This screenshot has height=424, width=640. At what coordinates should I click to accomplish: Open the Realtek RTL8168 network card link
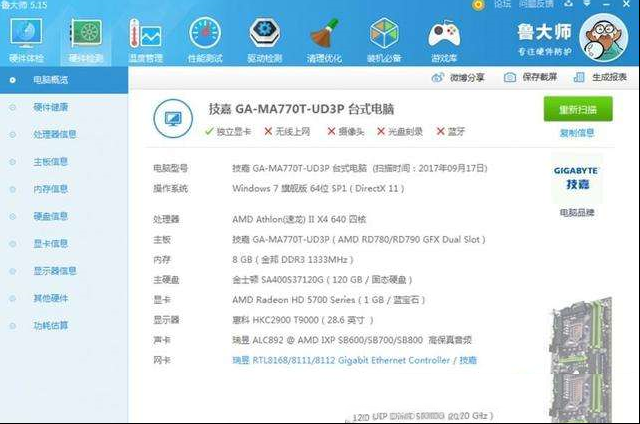click(354, 360)
